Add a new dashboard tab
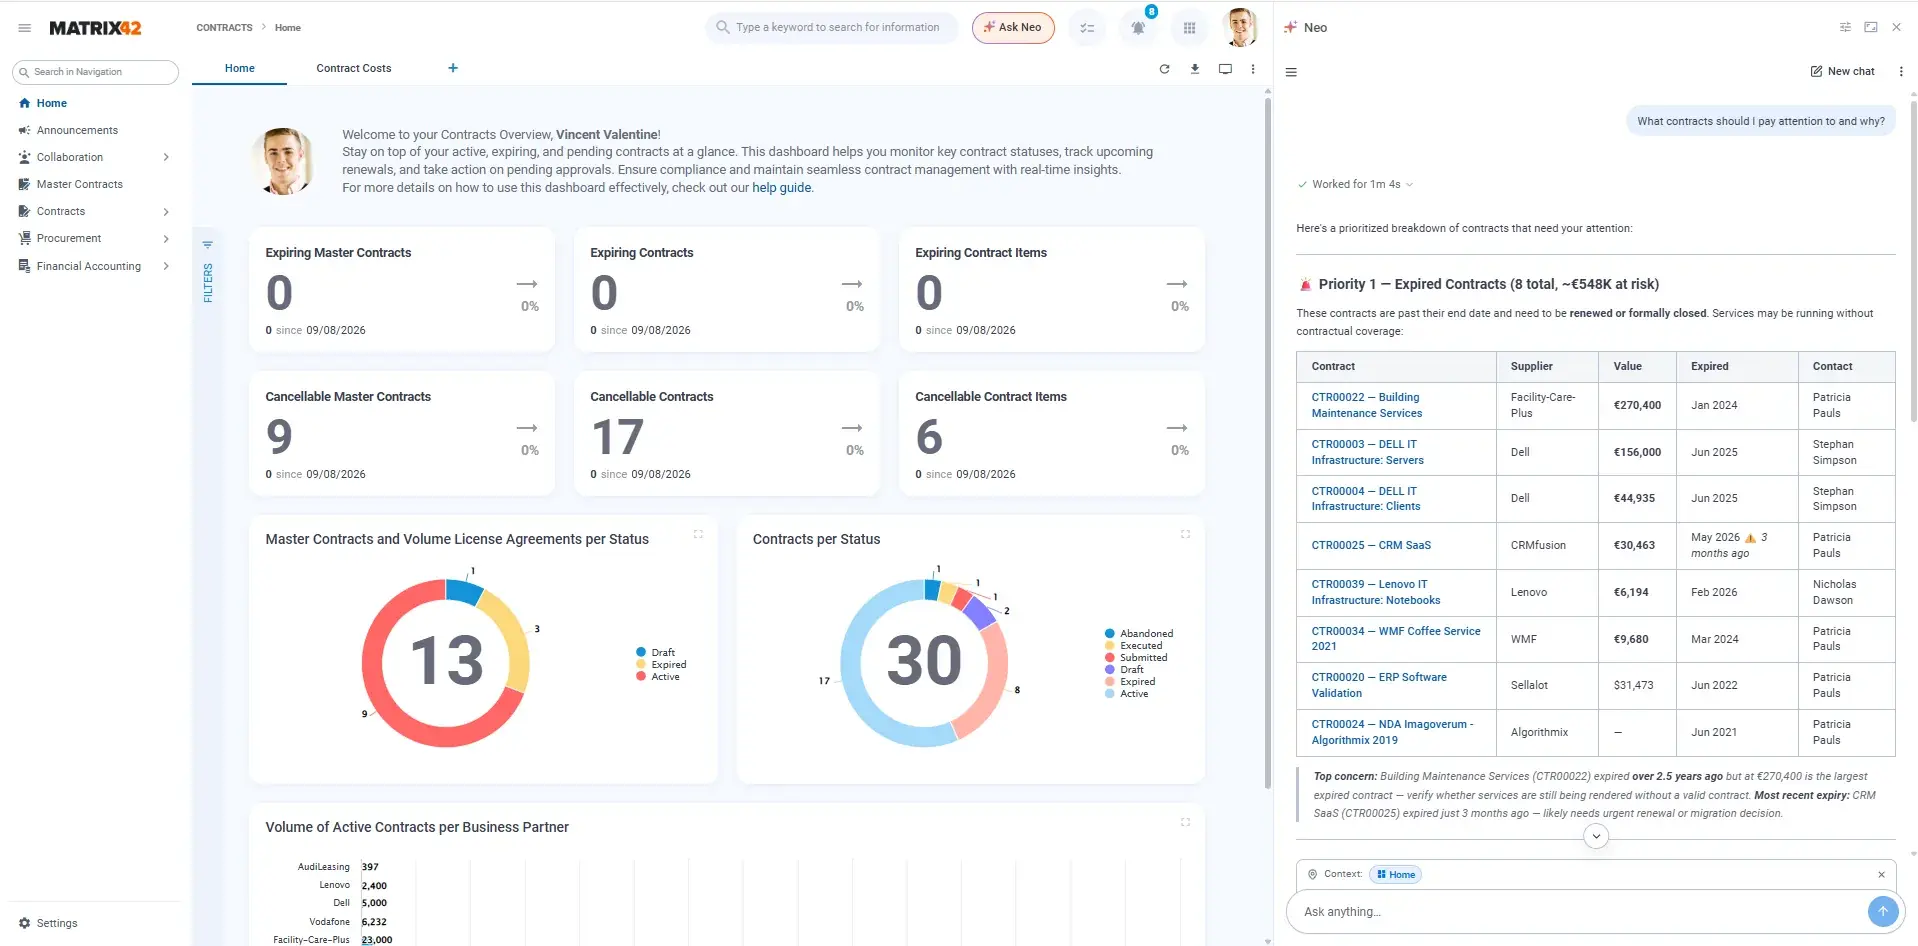This screenshot has width=1918, height=946. point(453,68)
